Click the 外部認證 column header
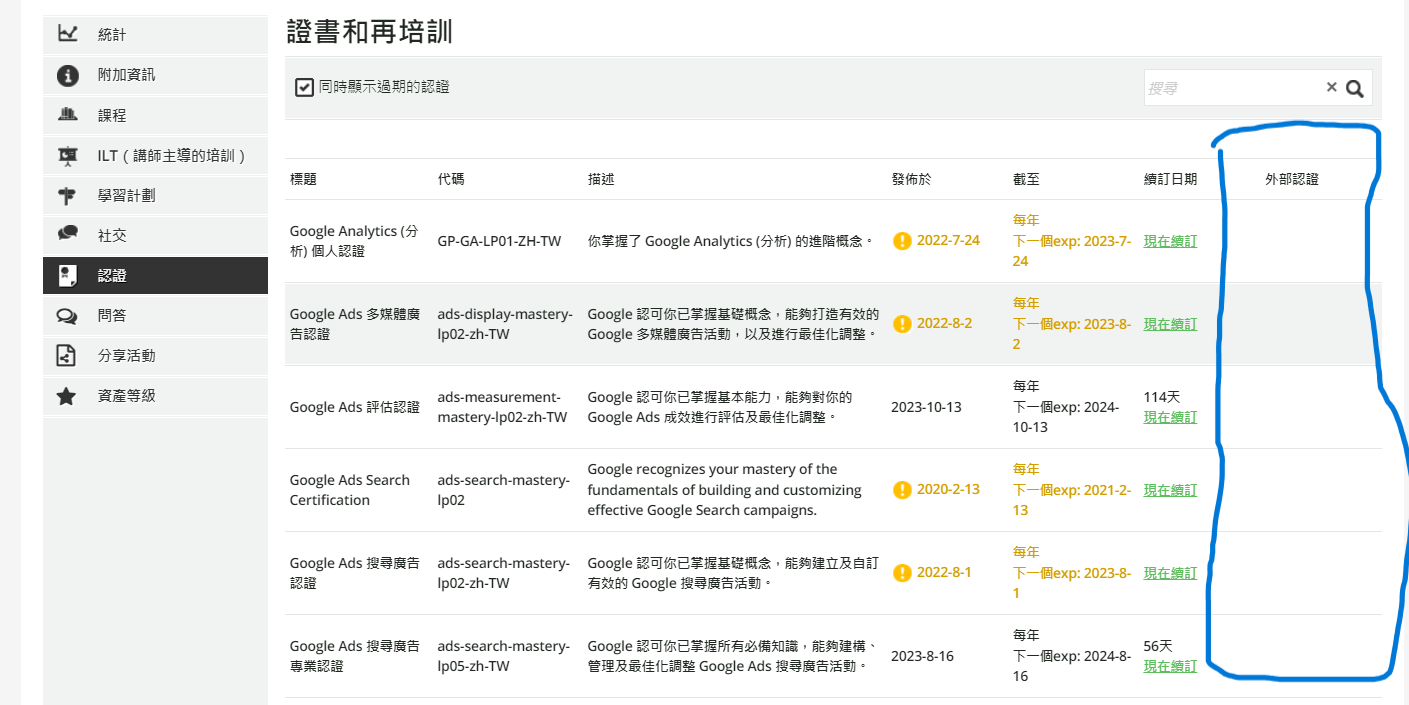Screen dimensions: 1409x705 1292,179
